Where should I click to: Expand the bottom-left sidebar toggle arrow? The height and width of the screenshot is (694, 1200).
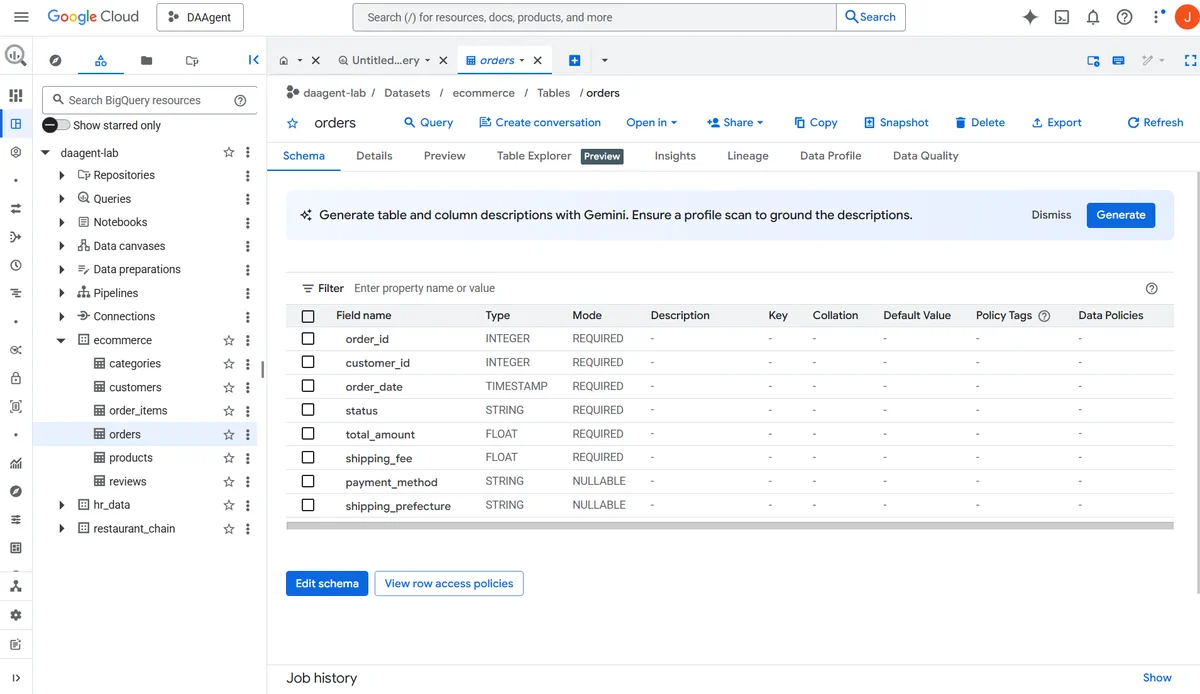coord(16,678)
